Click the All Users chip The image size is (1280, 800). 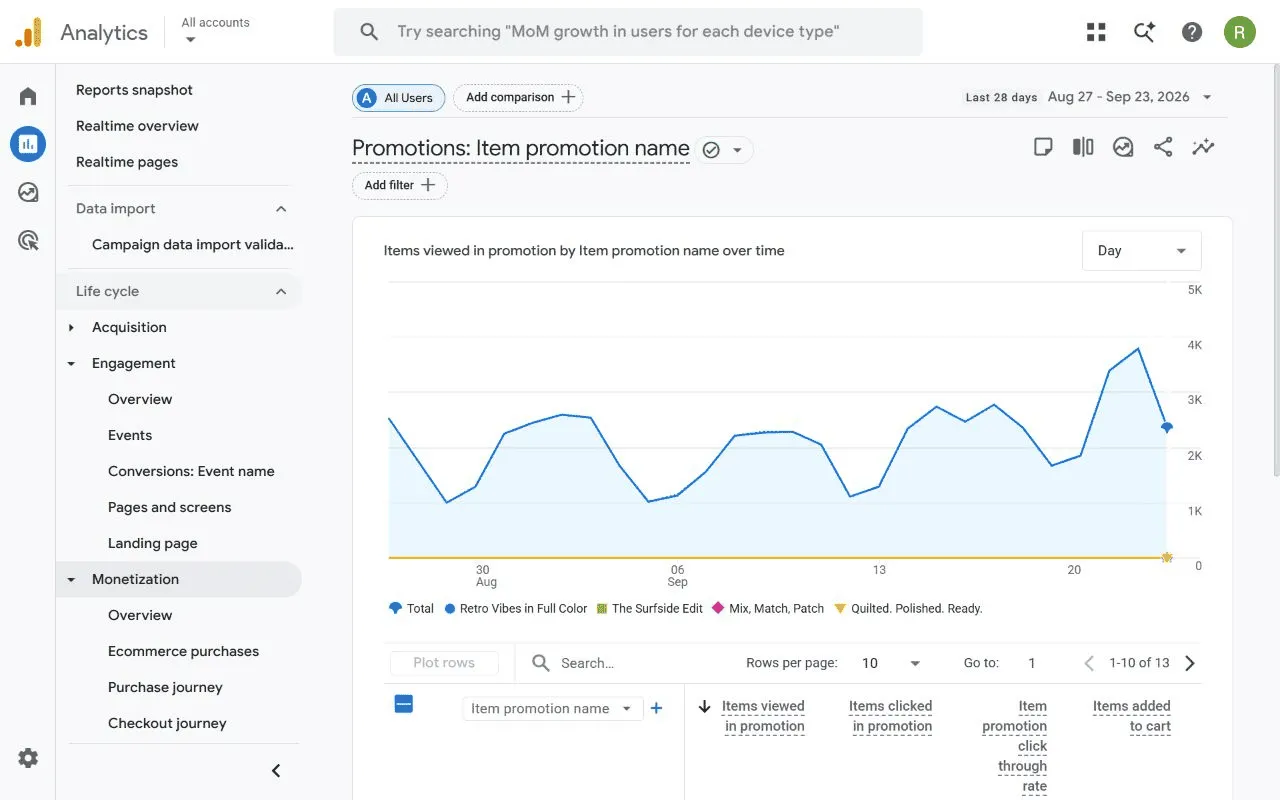click(x=398, y=97)
